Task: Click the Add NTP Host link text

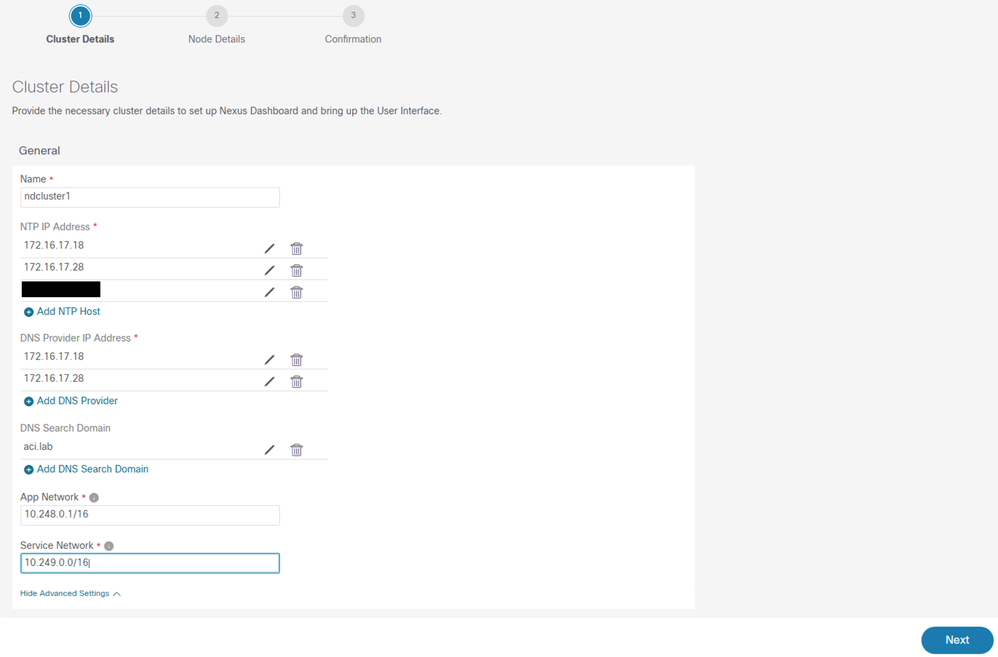Action: click(69, 311)
